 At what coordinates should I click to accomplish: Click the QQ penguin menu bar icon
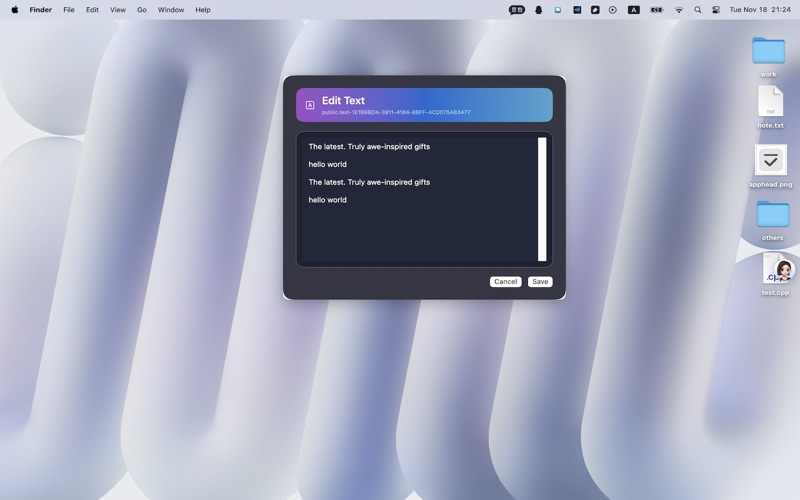click(538, 10)
